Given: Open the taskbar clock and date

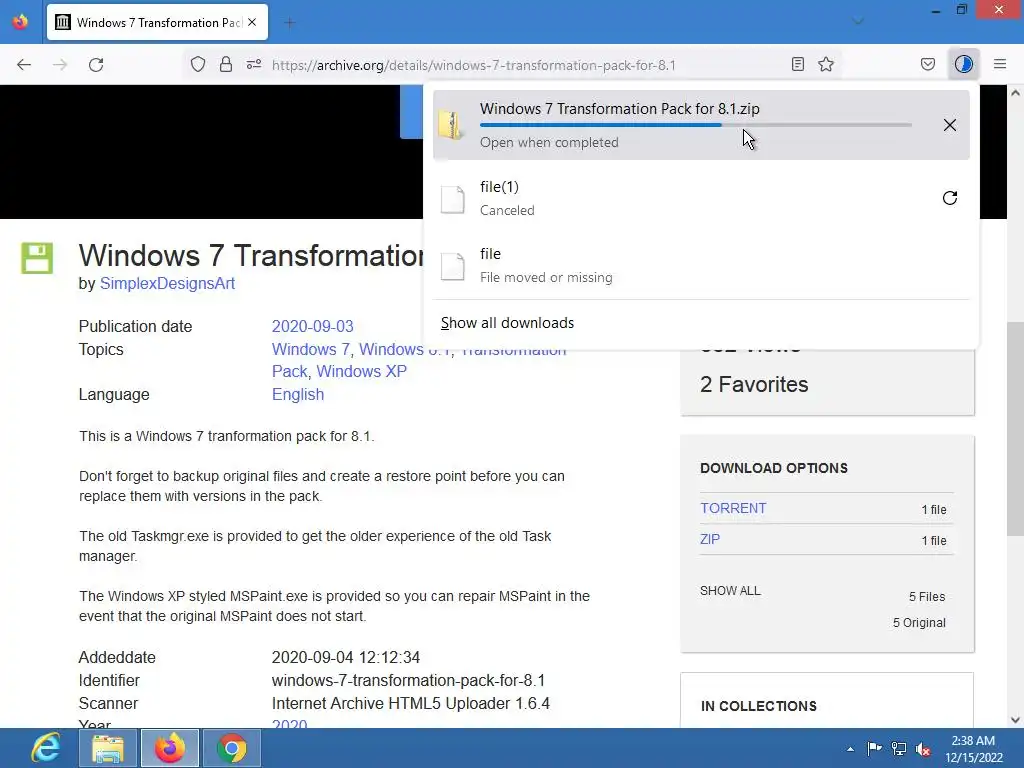Looking at the screenshot, I should [973, 749].
